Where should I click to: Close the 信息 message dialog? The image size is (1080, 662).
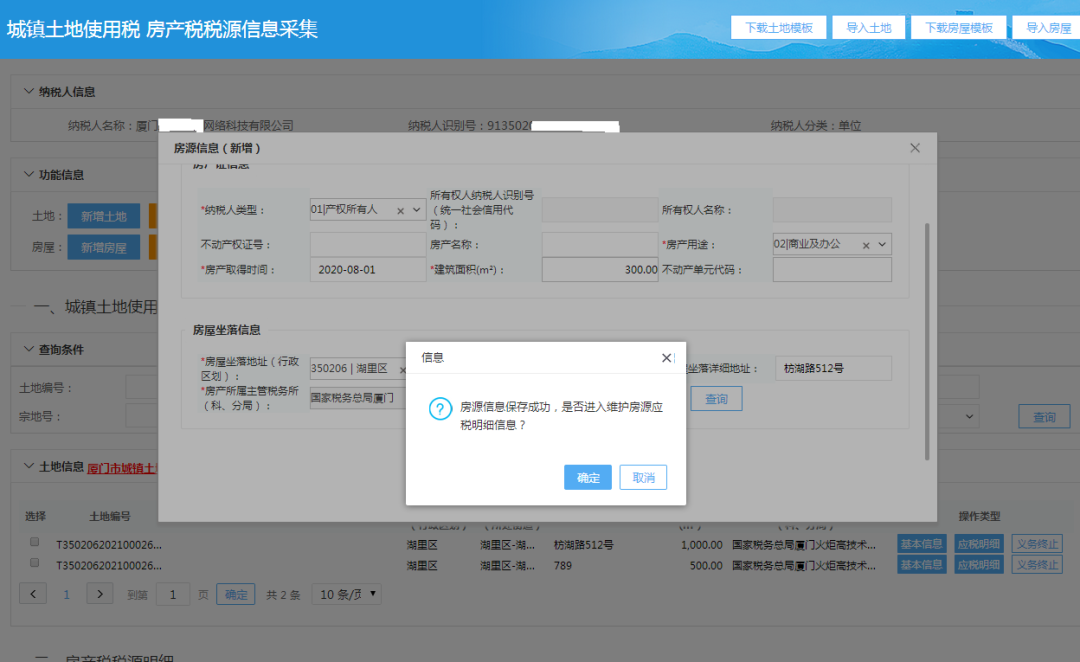(x=666, y=357)
